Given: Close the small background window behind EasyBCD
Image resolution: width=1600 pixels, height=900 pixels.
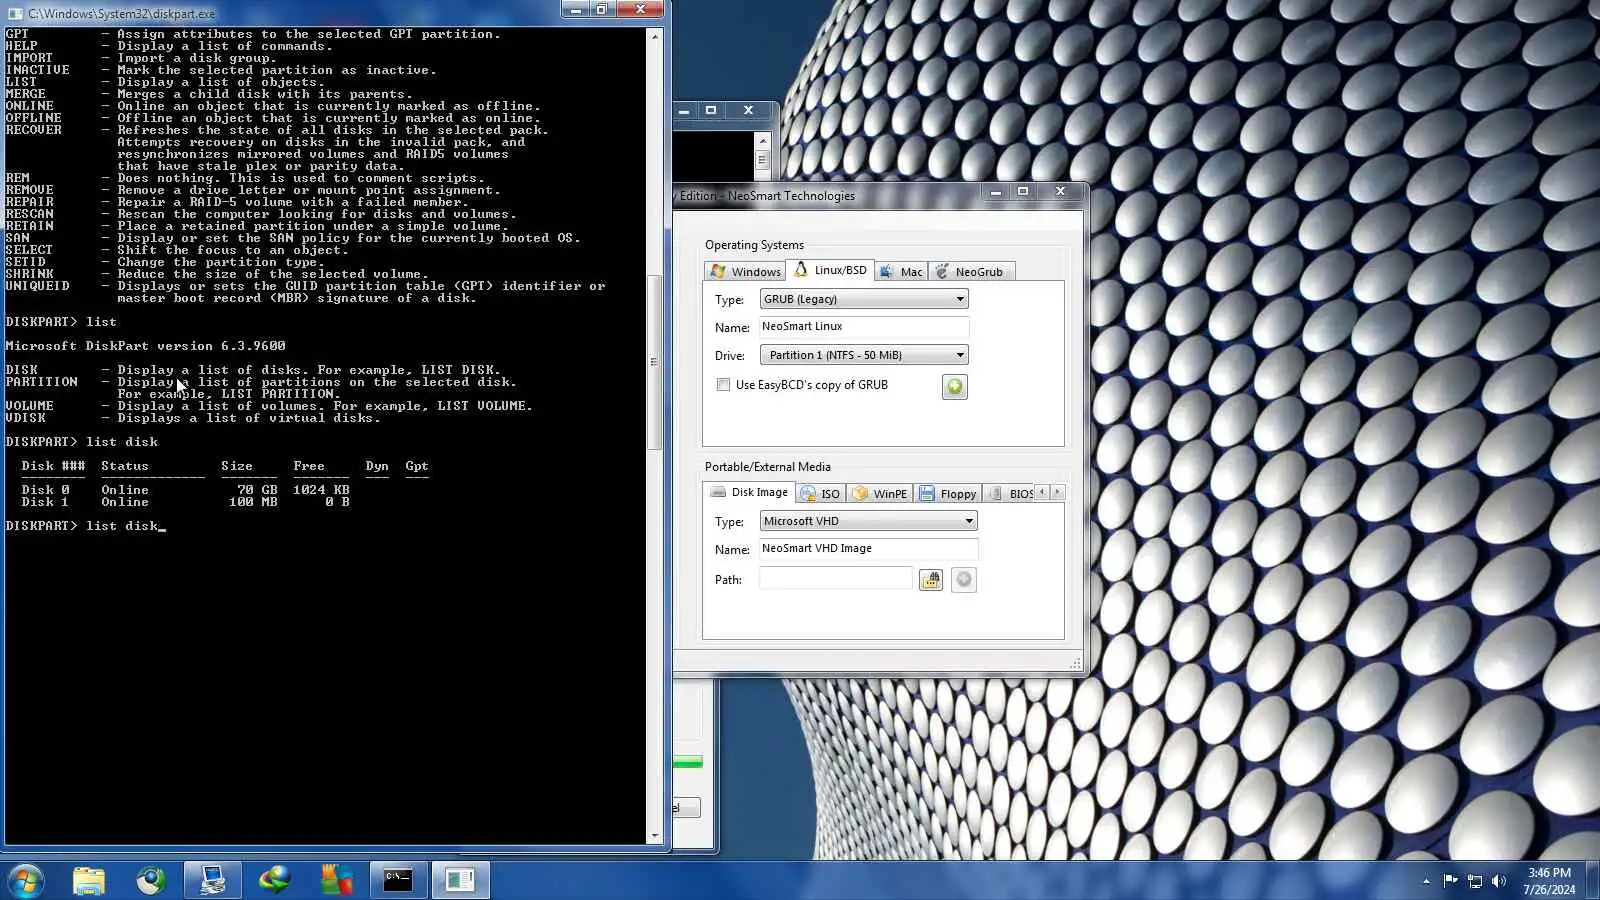Looking at the screenshot, I should [x=748, y=111].
